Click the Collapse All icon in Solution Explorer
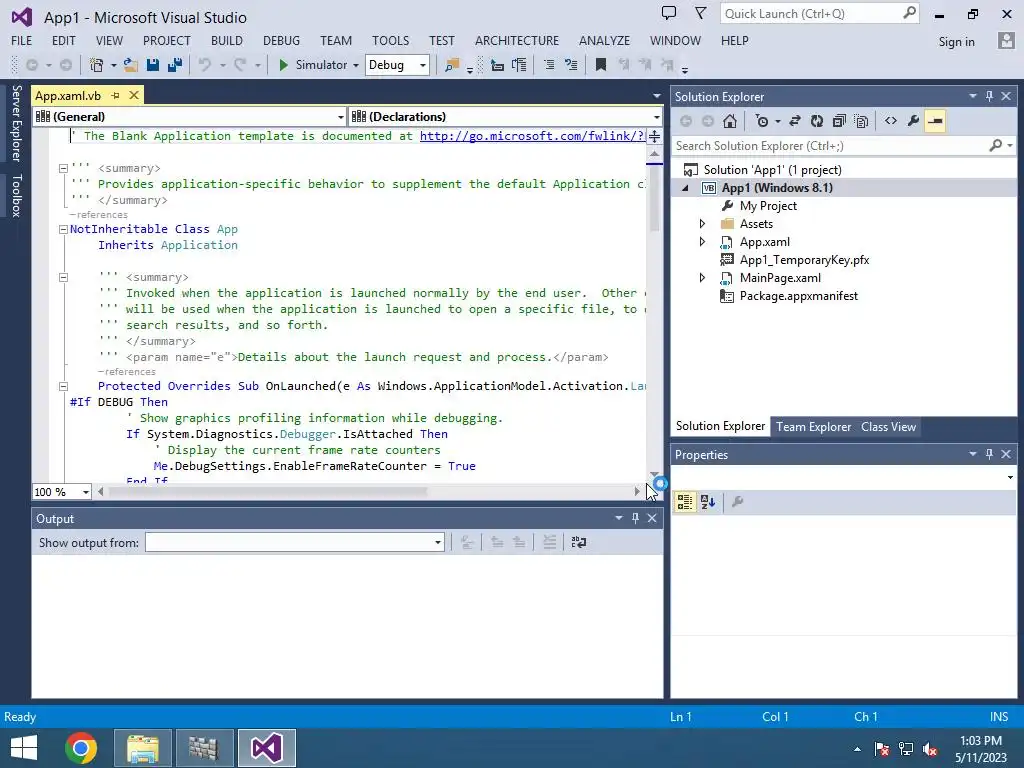Screen dimensions: 1024x768 839,121
